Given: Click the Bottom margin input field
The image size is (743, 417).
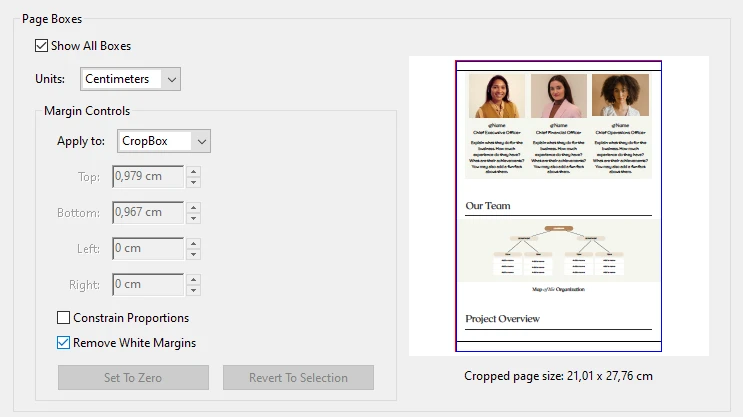Looking at the screenshot, I should [148, 212].
